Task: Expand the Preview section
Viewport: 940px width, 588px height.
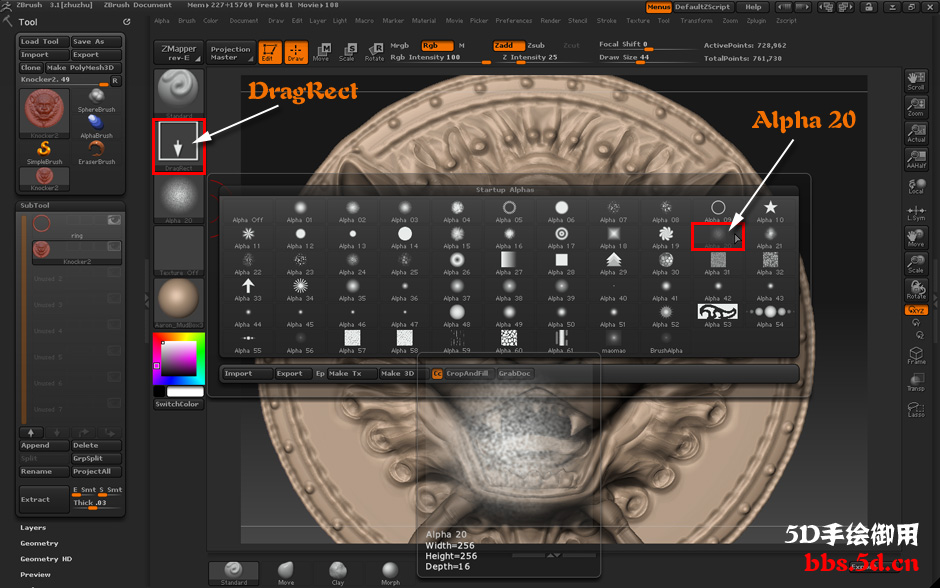Action: [35, 575]
